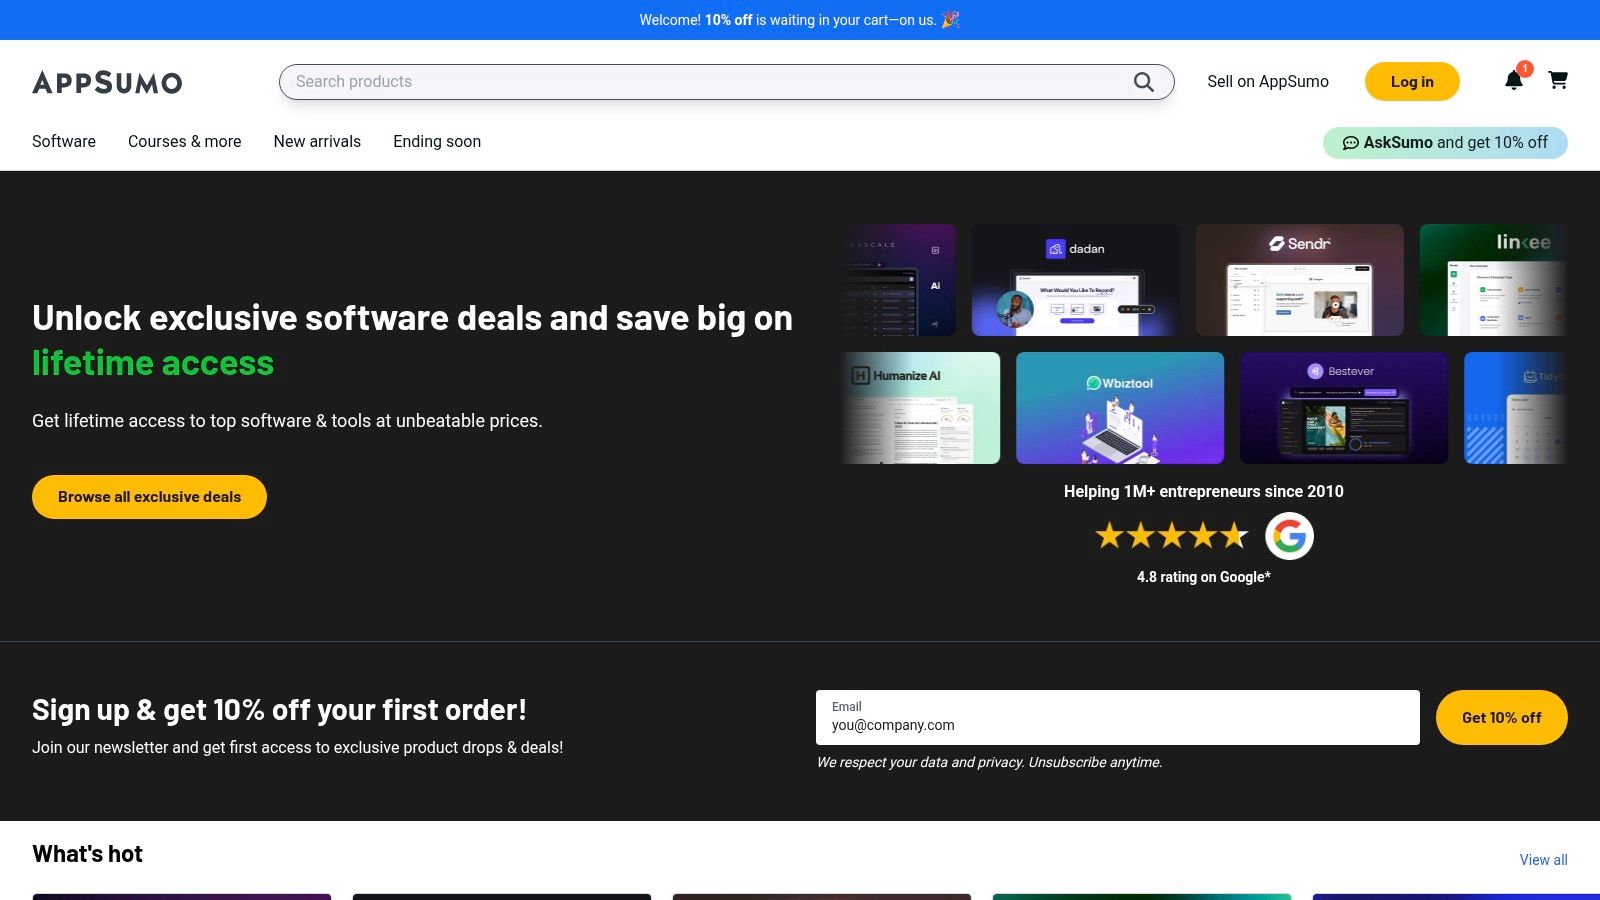Click the What's hot heading

tap(88, 854)
